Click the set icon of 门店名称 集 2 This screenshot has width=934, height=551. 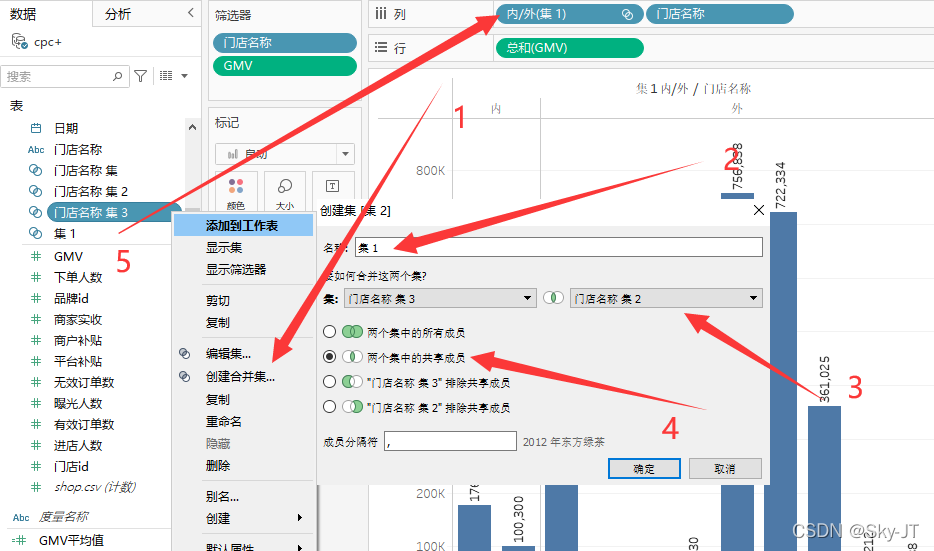tap(36, 191)
